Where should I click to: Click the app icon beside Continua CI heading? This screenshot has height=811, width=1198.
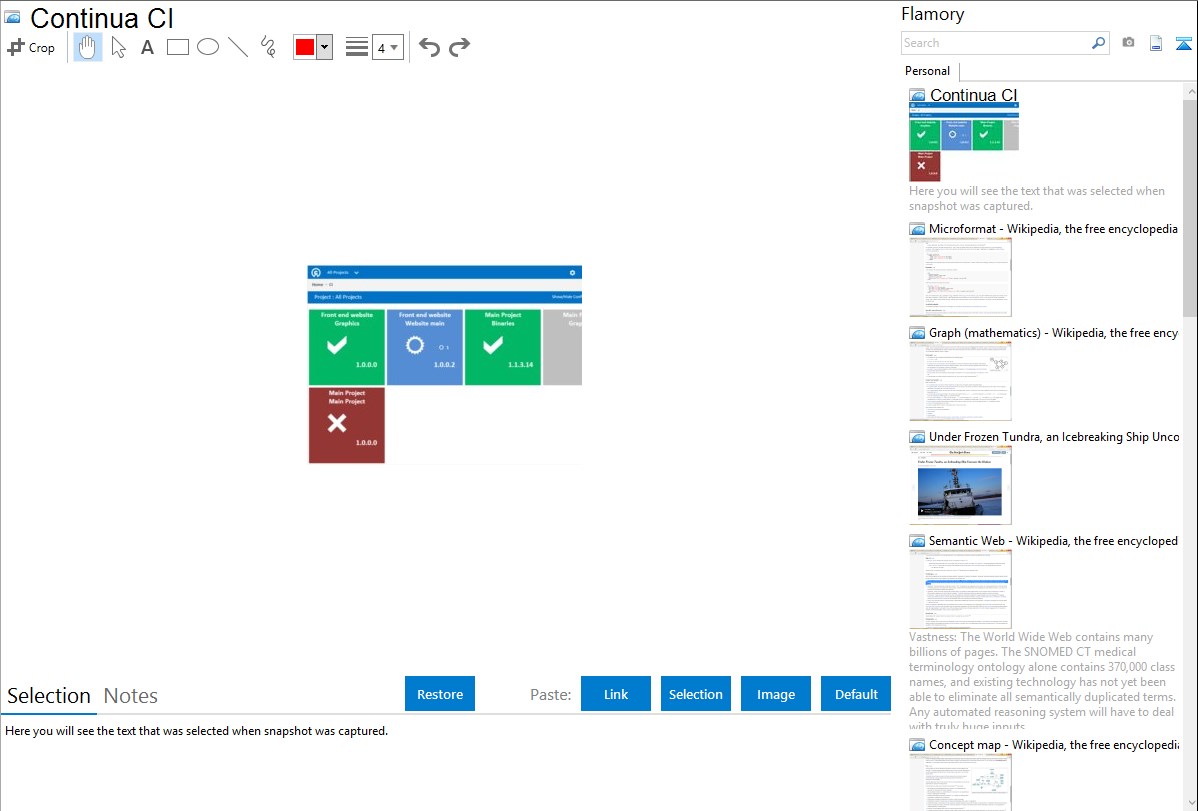pos(13,17)
